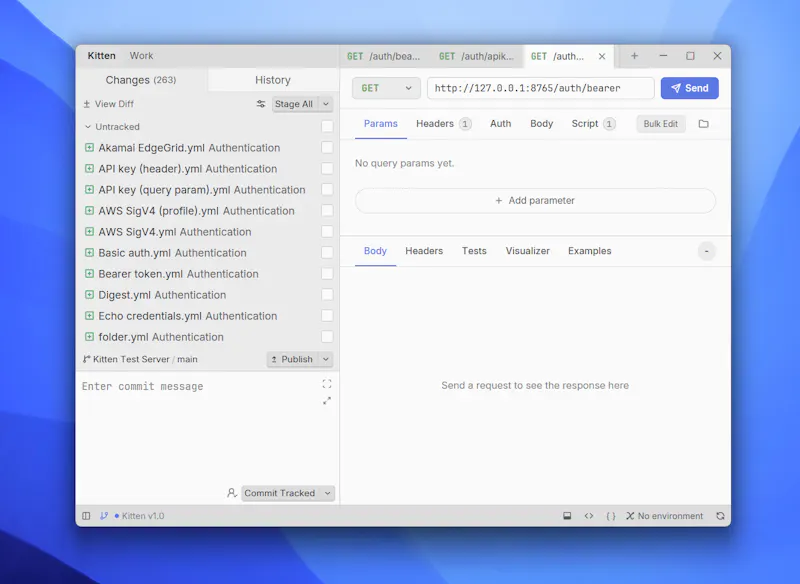The image size is (800, 584).
Task: Open a new request tab with the plus icon
Action: (x=634, y=56)
